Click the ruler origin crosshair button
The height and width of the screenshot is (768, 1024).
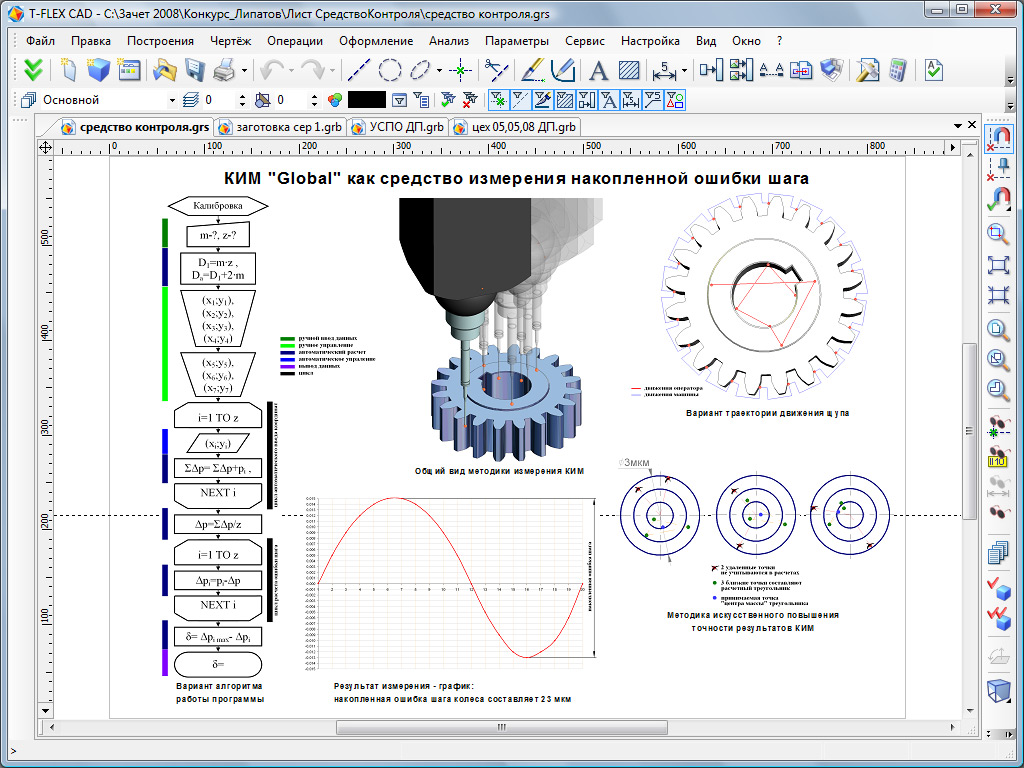point(45,147)
